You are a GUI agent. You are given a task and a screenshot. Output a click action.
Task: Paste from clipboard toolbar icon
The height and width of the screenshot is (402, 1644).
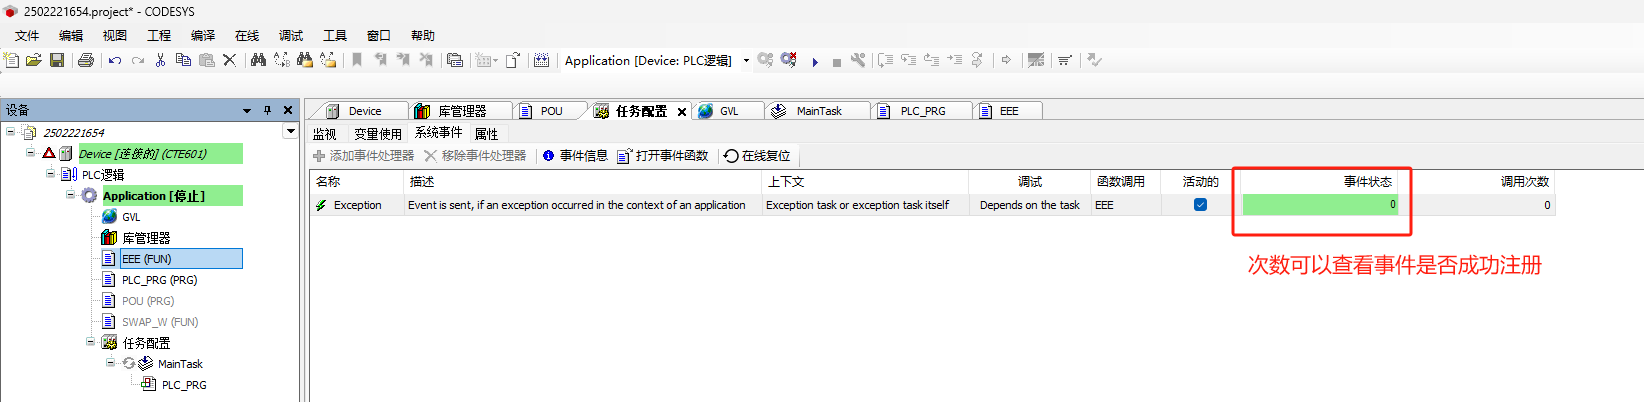[x=207, y=60]
